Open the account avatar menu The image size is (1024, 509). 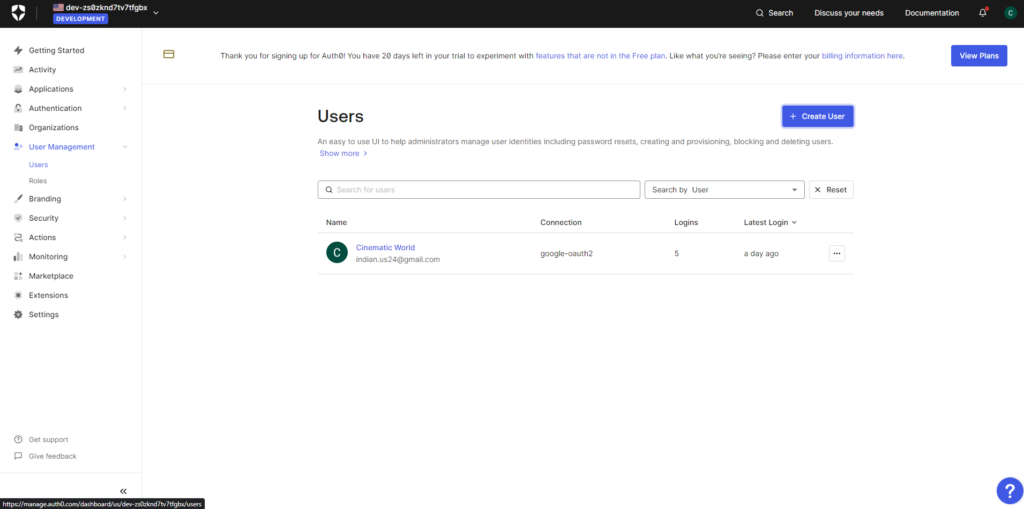pyautogui.click(x=1010, y=13)
